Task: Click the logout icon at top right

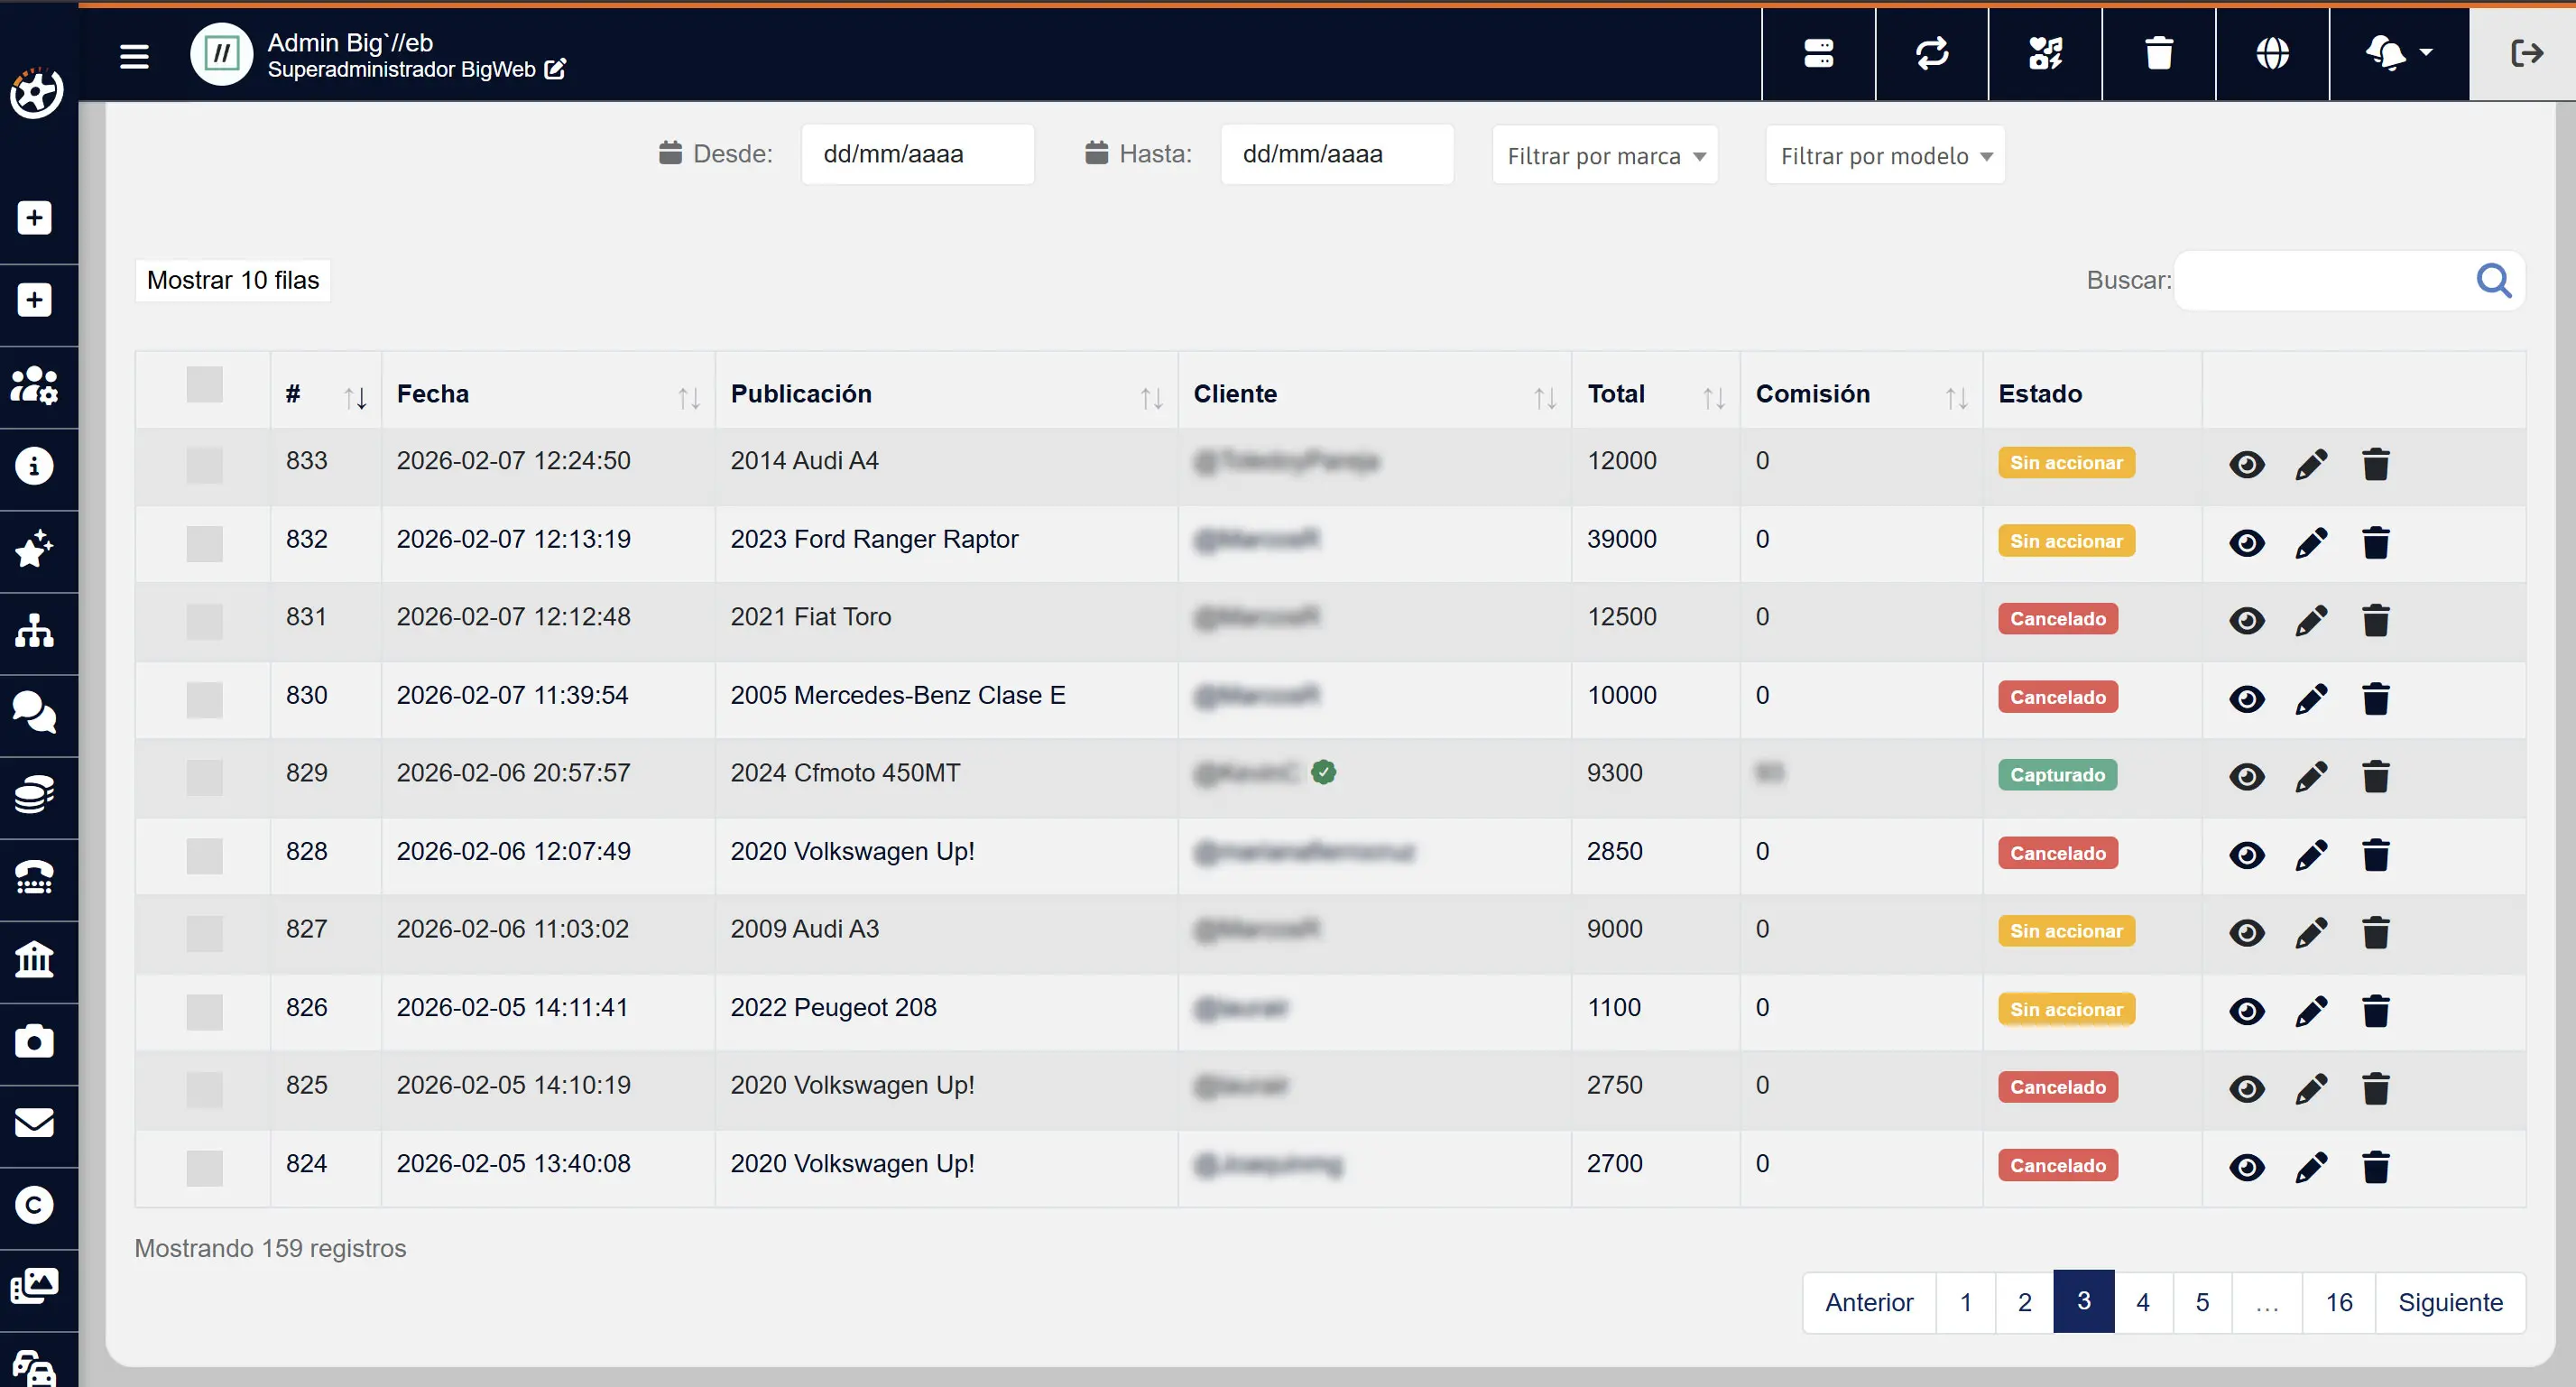Action: (2526, 53)
